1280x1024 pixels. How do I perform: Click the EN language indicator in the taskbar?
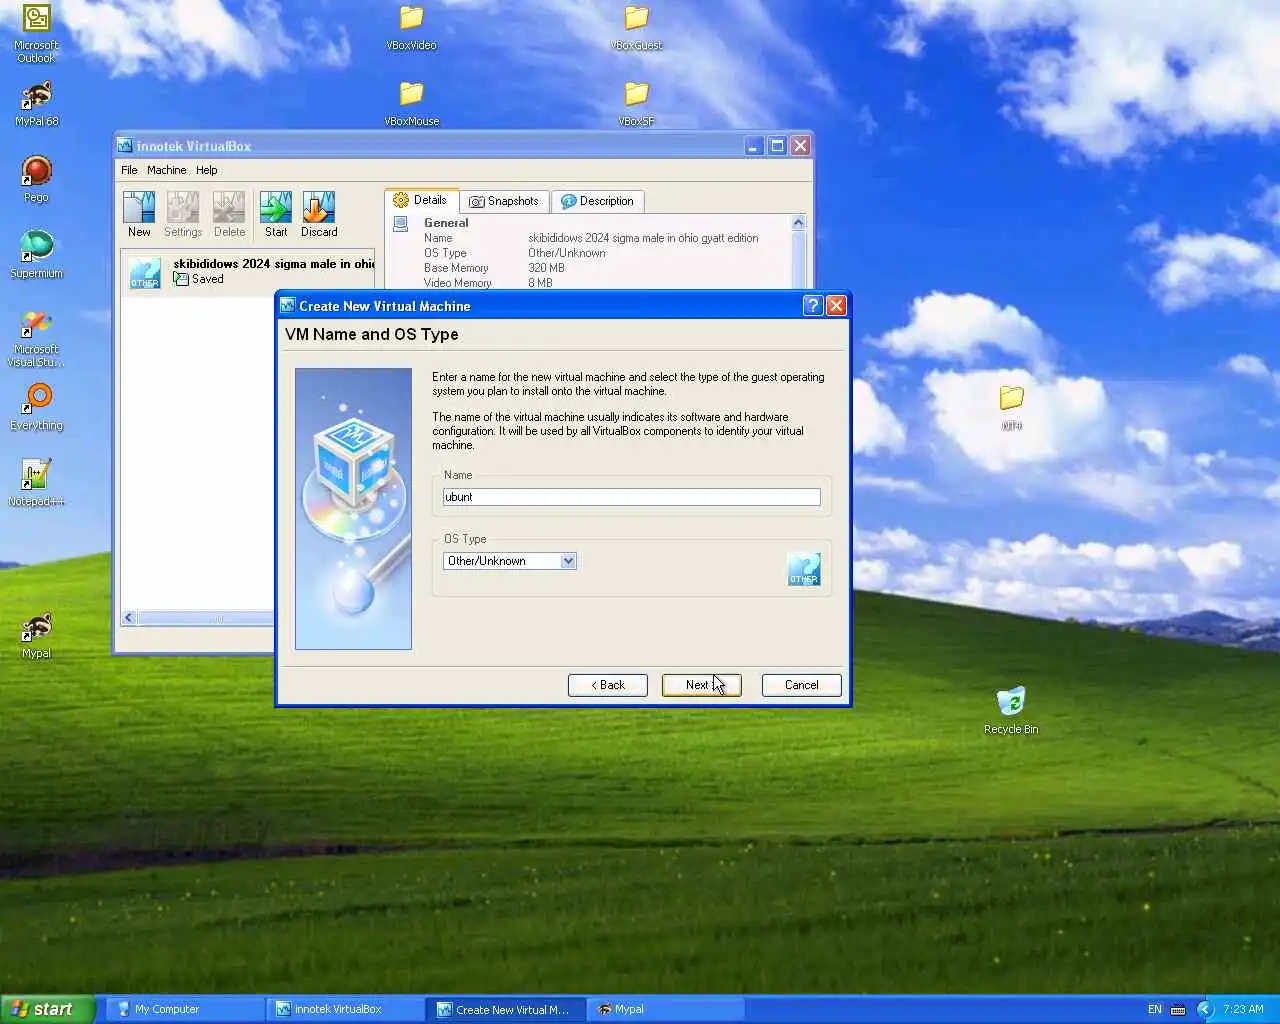pyautogui.click(x=1155, y=1009)
